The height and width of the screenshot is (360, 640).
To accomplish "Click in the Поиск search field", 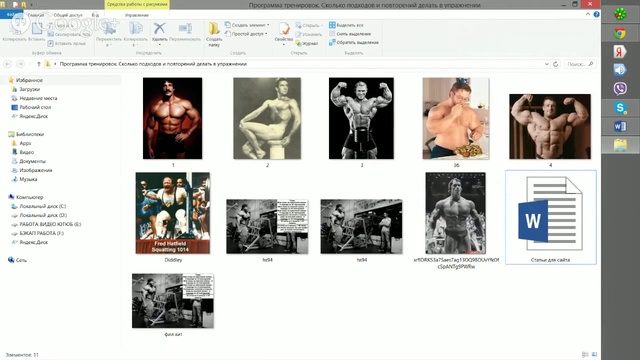I will coord(580,64).
